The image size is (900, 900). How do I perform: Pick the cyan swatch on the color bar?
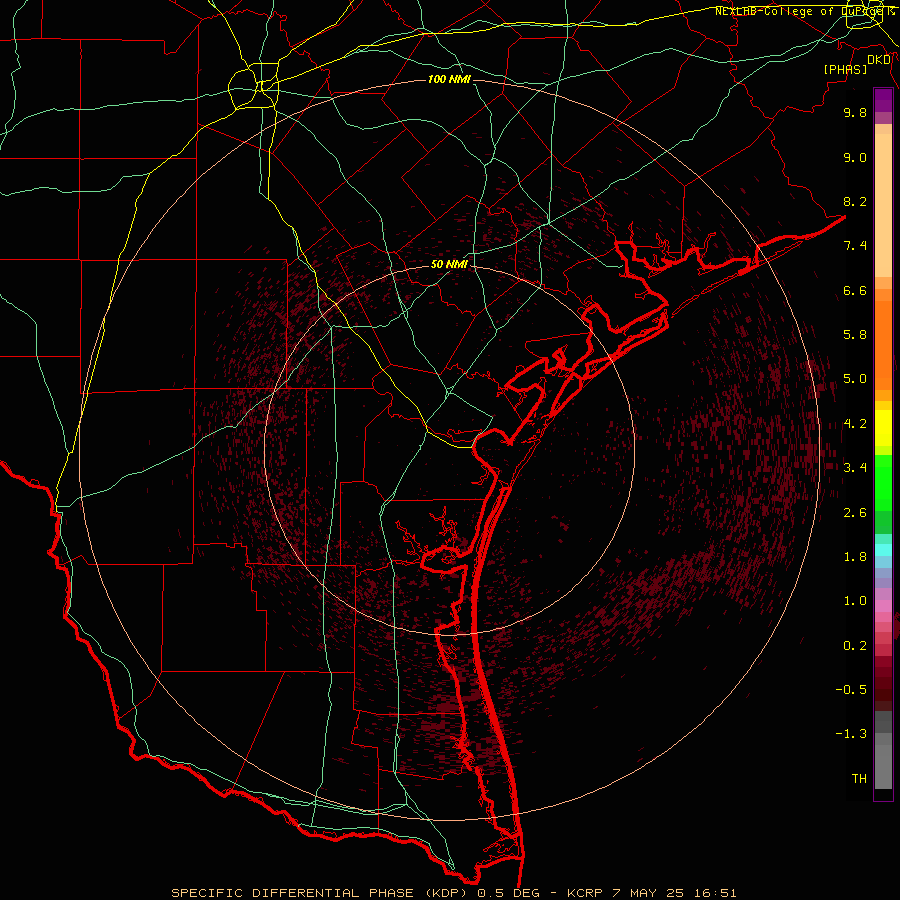pos(883,549)
